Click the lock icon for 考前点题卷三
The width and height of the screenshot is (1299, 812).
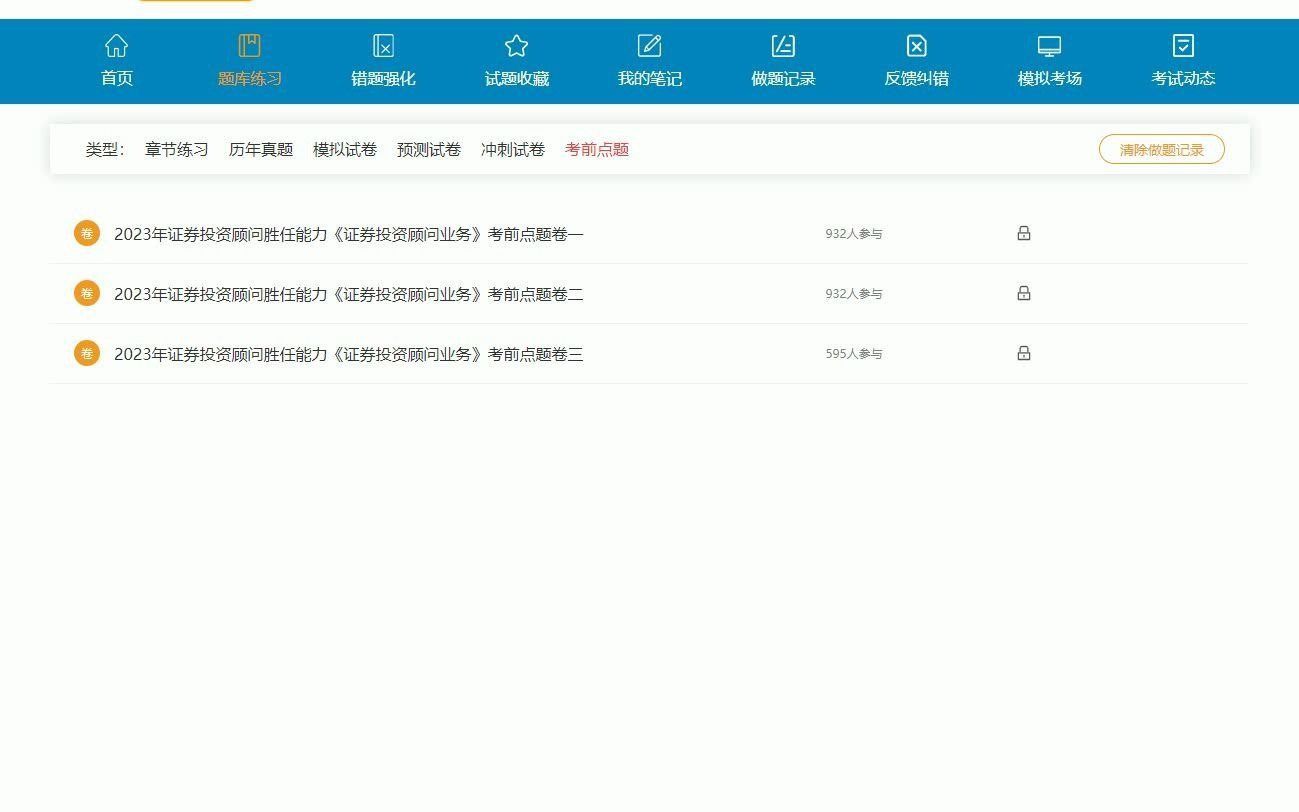pos(1024,353)
